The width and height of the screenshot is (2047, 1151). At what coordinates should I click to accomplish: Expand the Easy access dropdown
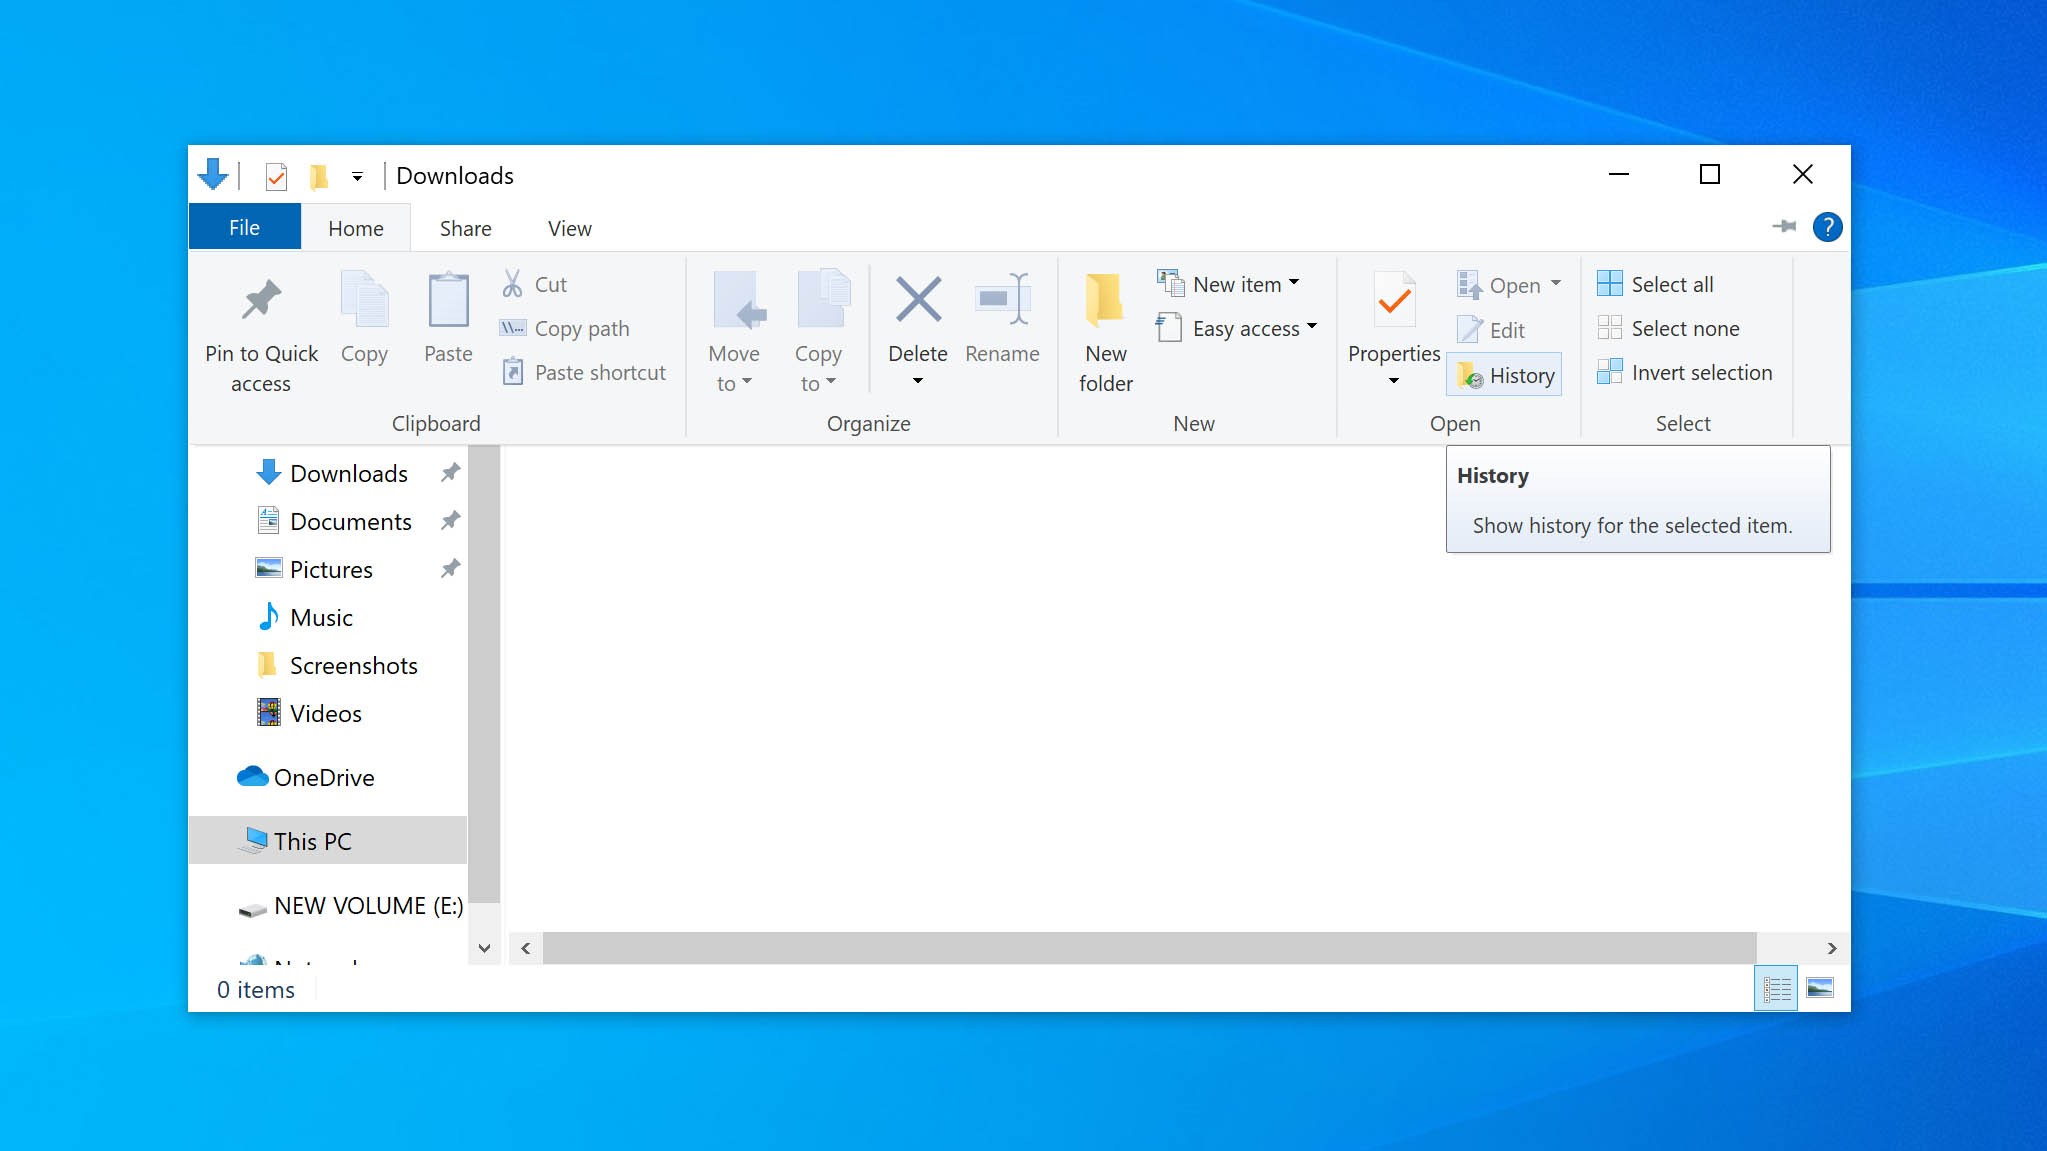1312,326
